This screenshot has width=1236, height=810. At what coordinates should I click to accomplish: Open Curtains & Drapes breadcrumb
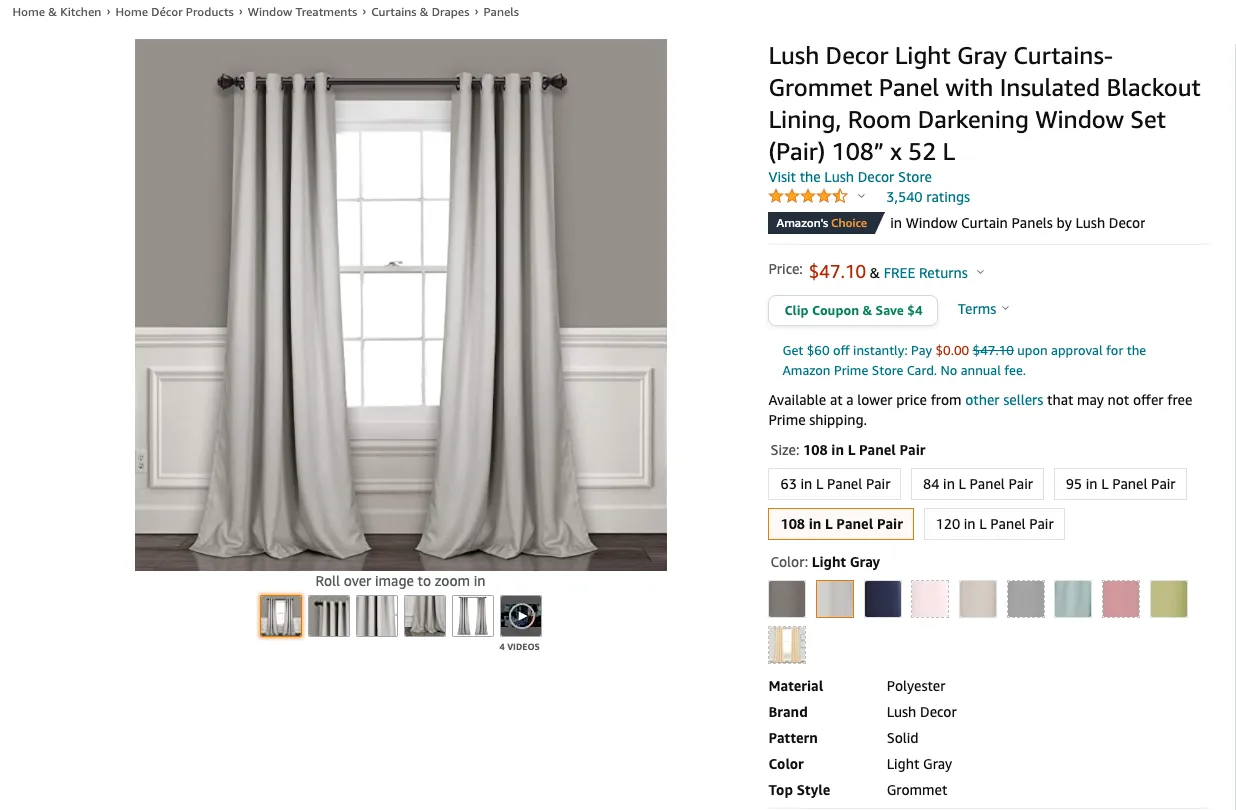420,12
